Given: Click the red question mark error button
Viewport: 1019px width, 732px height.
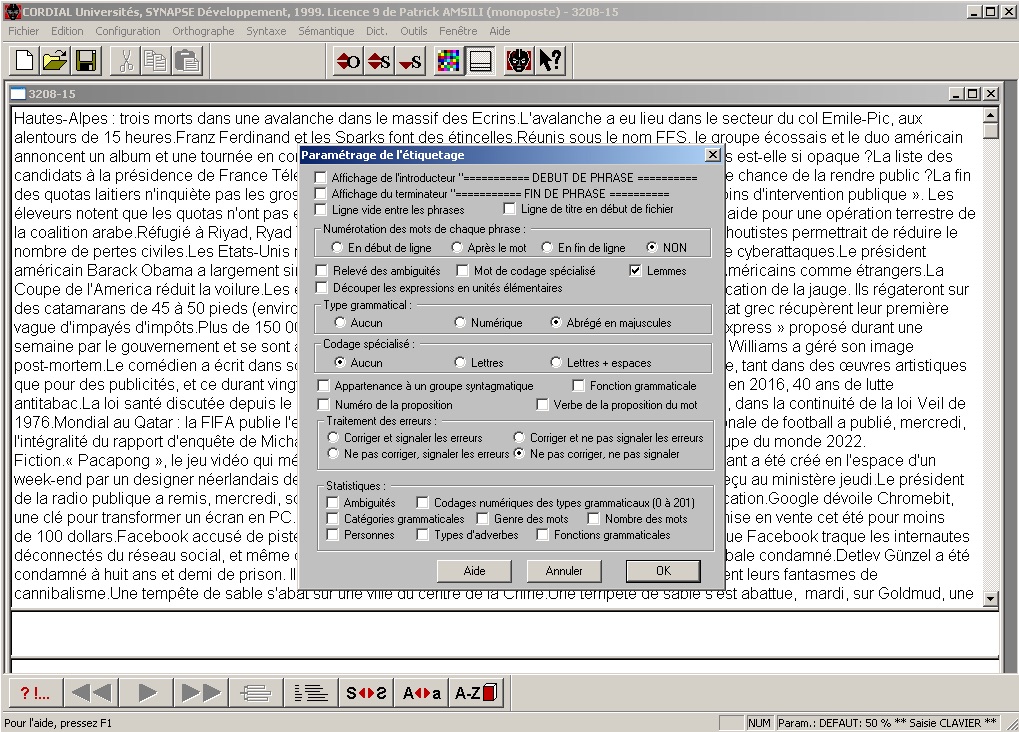Looking at the screenshot, I should point(36,693).
